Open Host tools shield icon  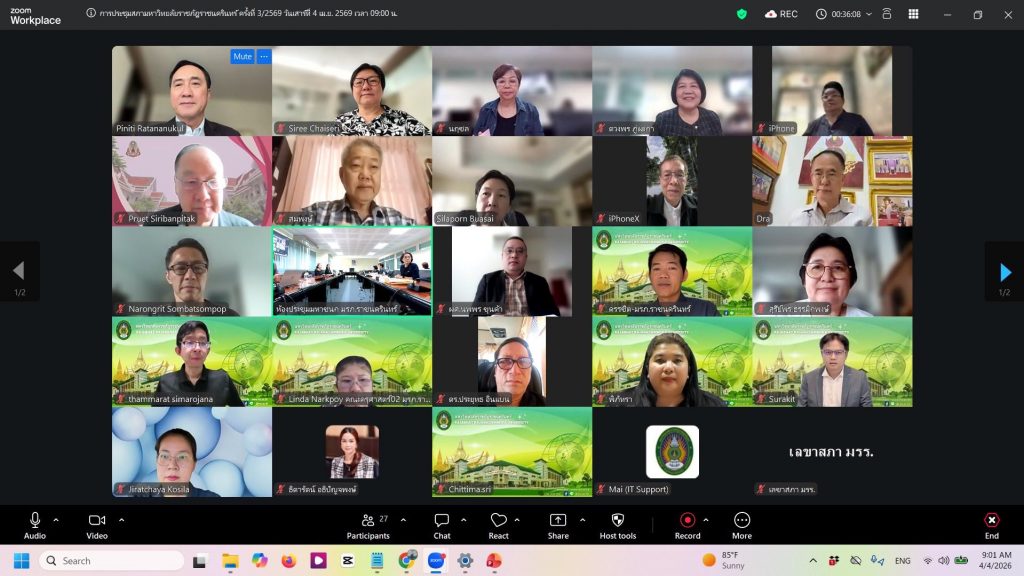click(617, 524)
